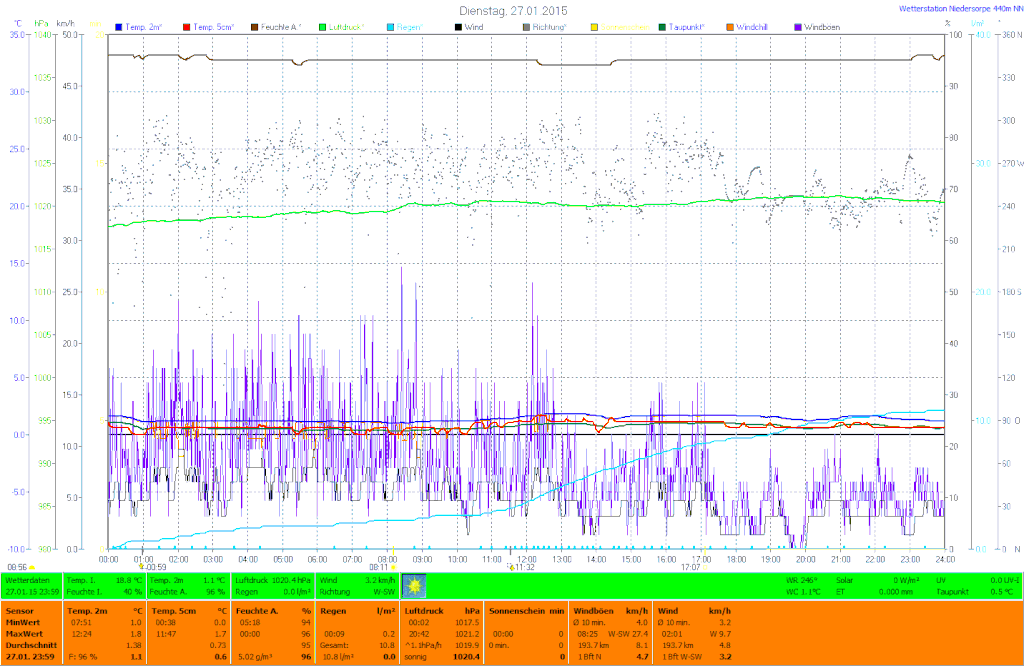Click the sunny weather icon
The height and width of the screenshot is (666, 1024).
pos(412,586)
